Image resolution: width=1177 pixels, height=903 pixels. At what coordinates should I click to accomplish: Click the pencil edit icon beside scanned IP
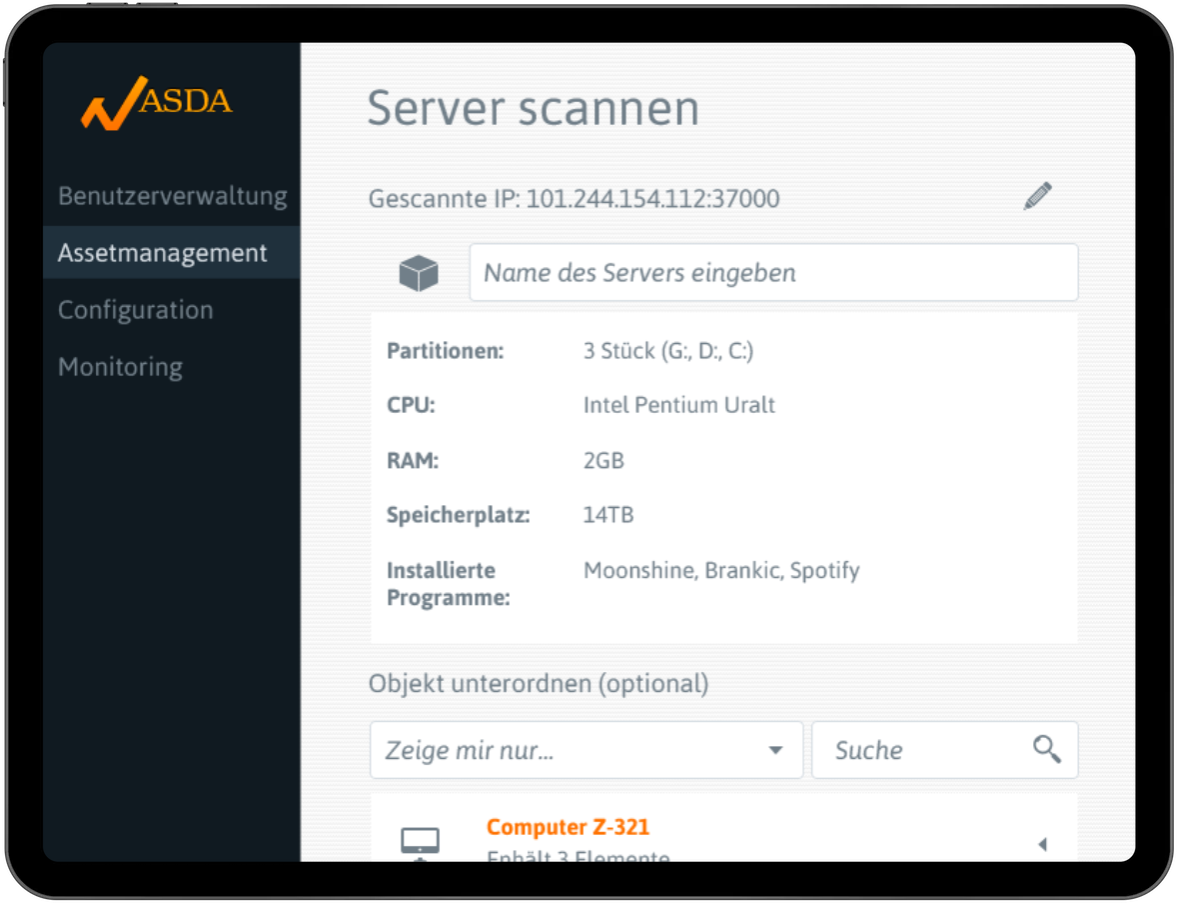click(x=1037, y=196)
